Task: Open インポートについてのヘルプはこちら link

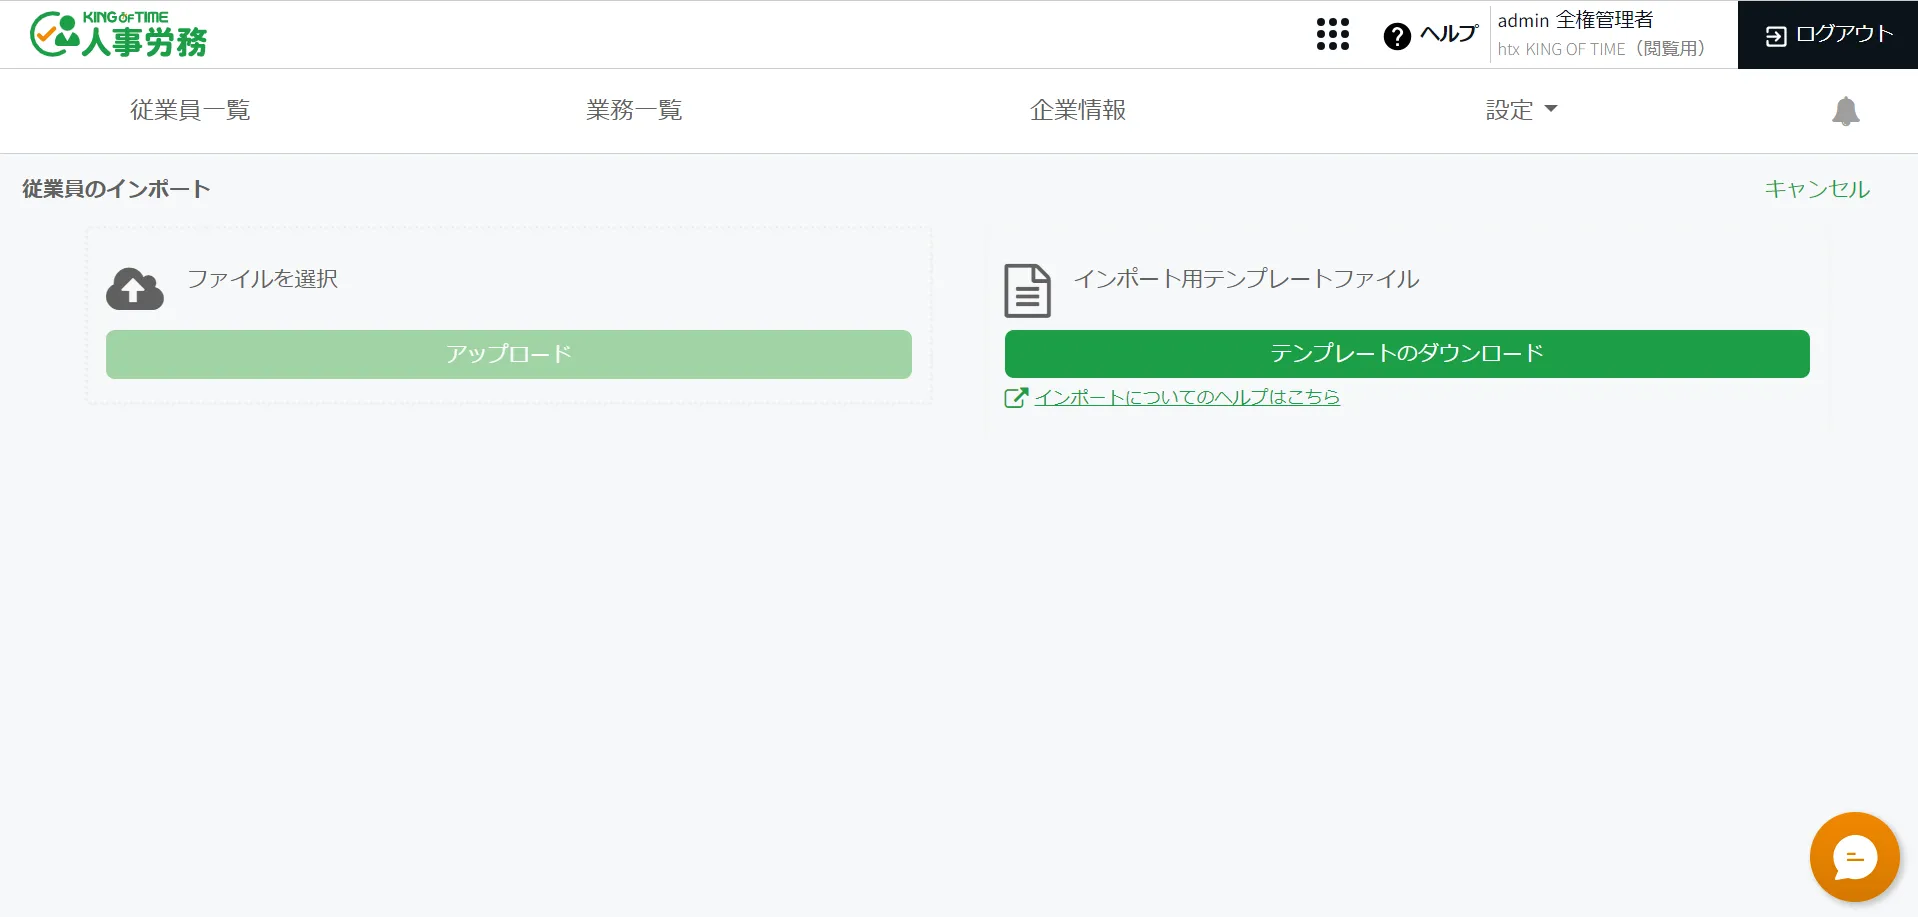Action: pos(1187,397)
